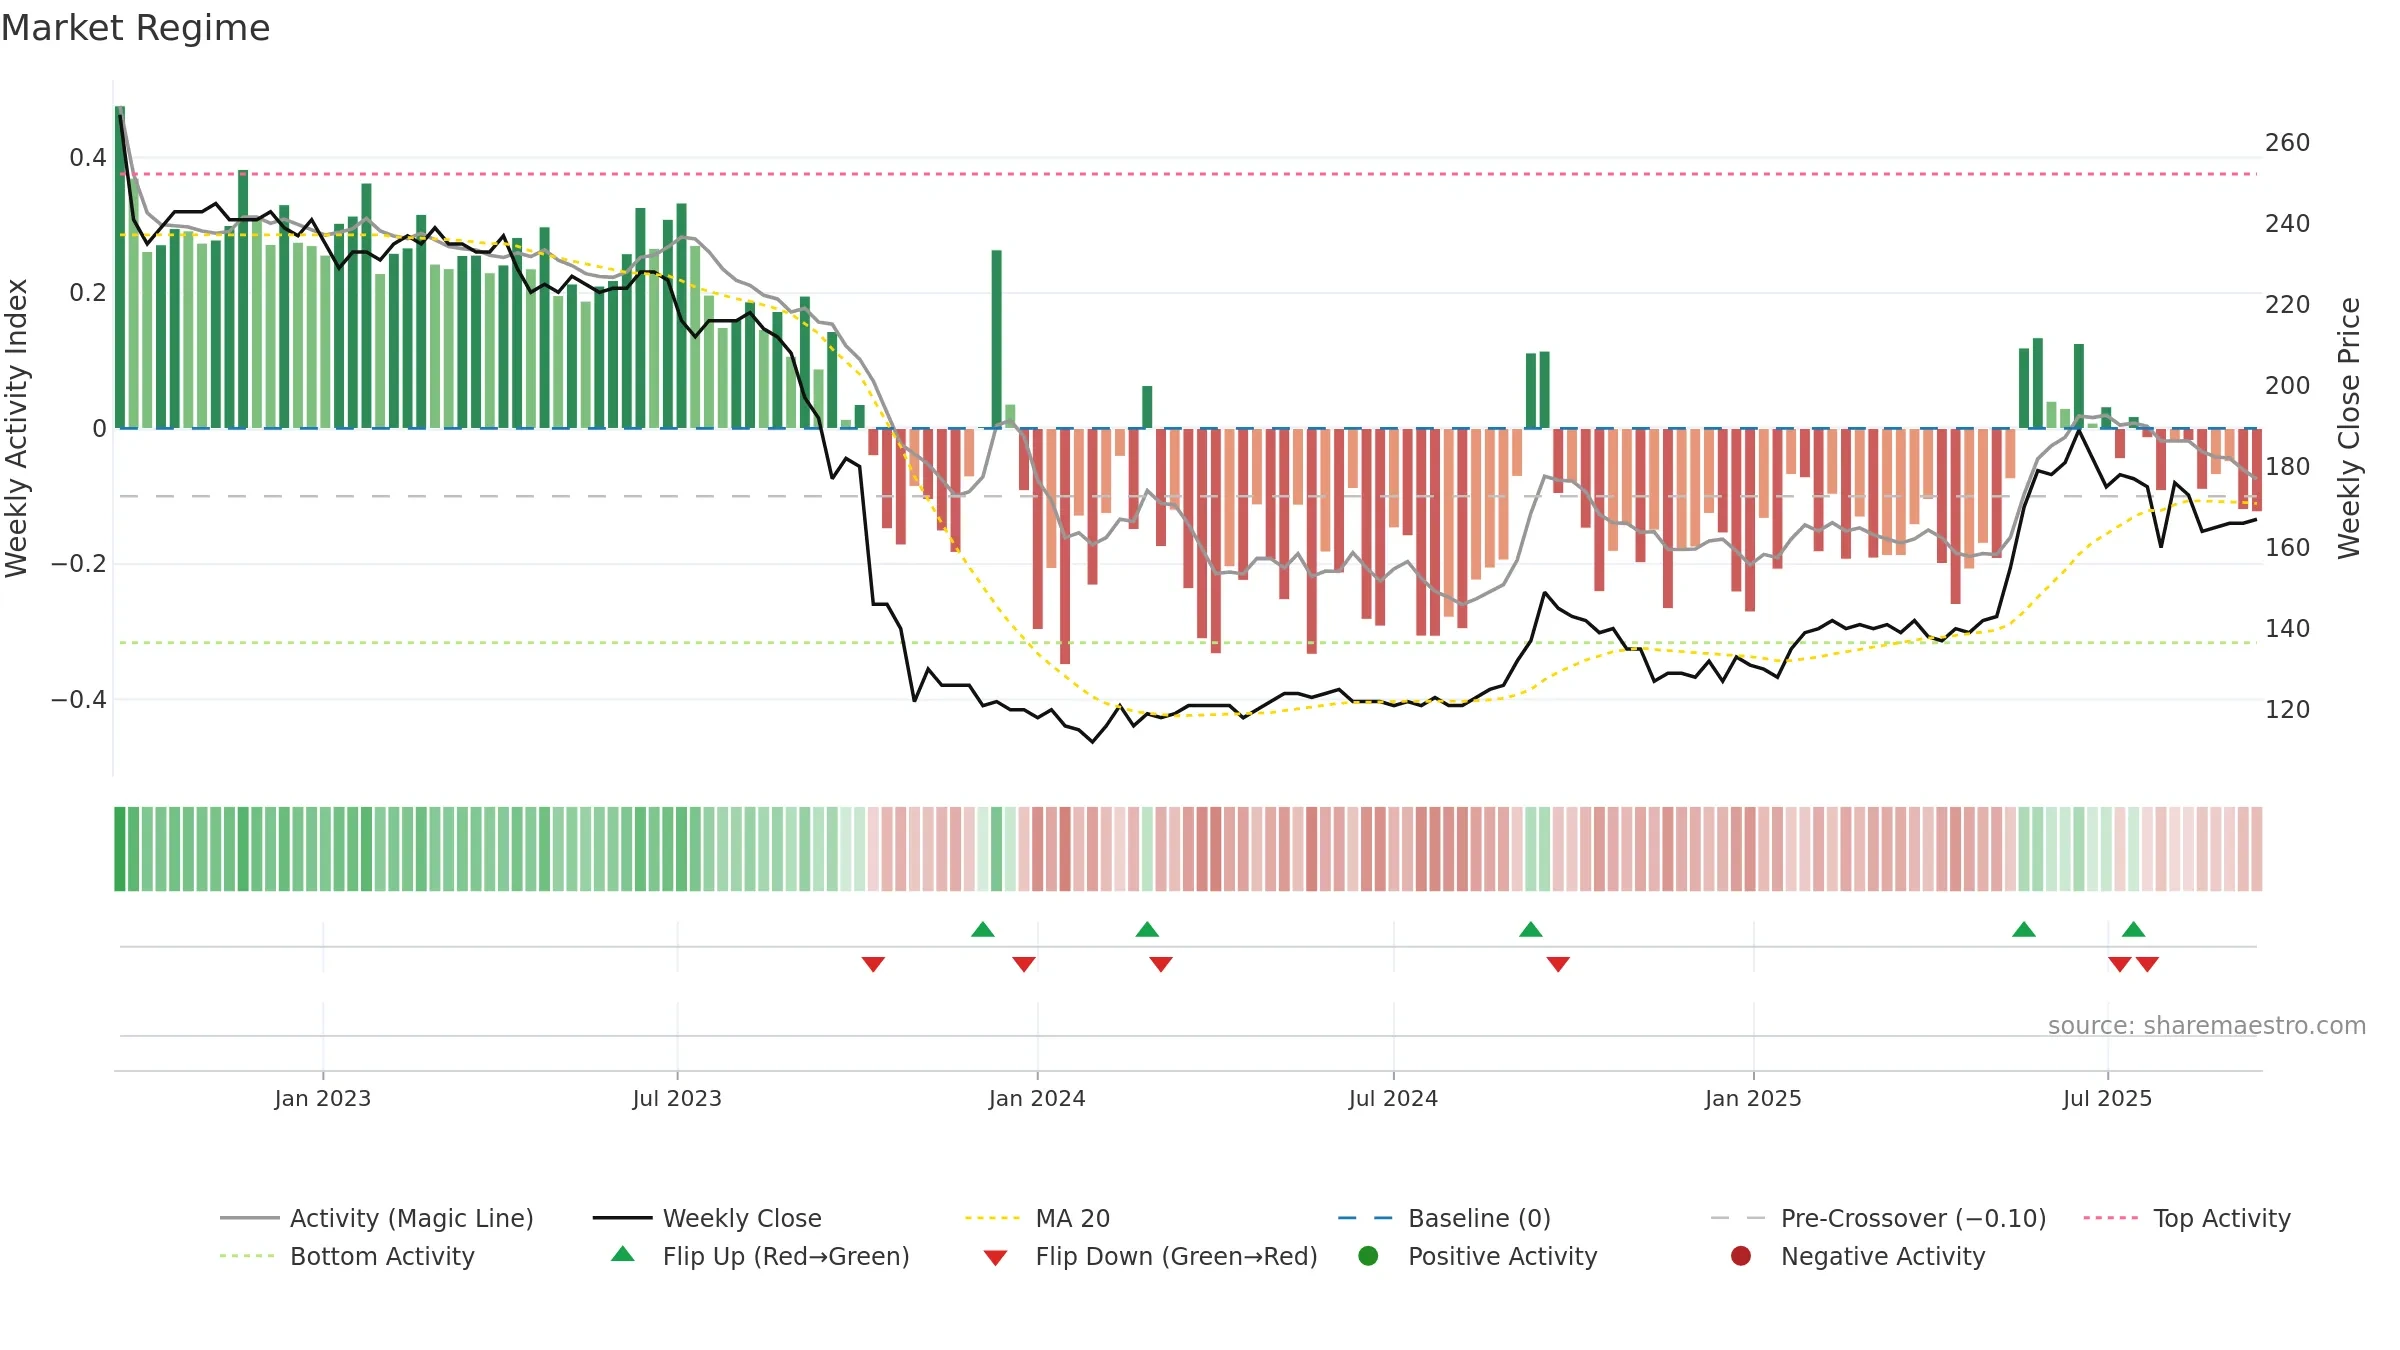Click the 0.4 tick on activity axis
This screenshot has width=2400, height=1350.
tap(88, 157)
